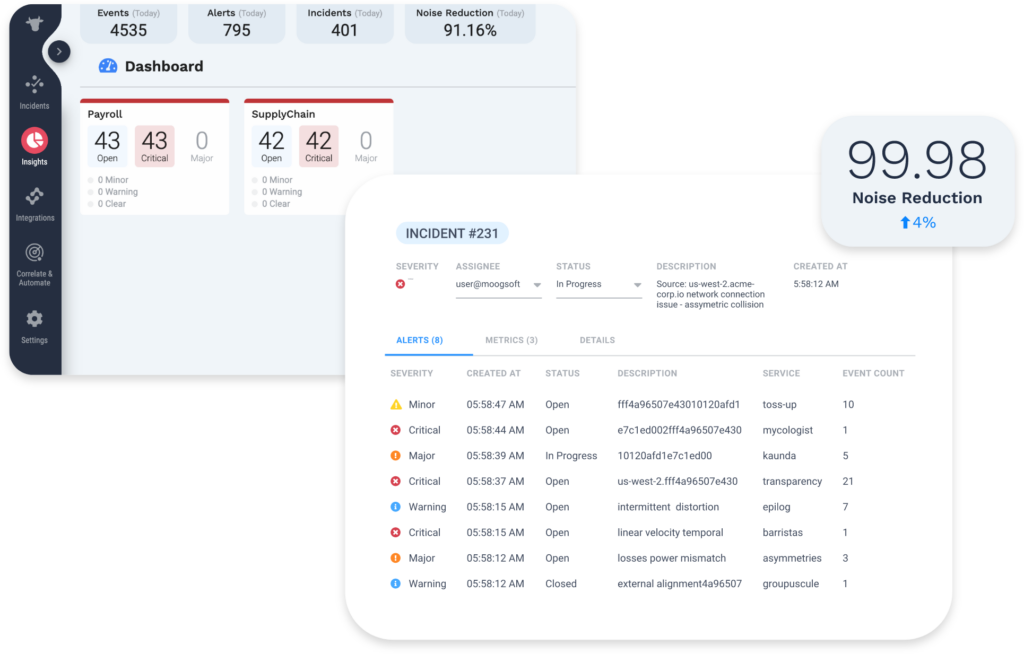Open the DETAILS tab

click(597, 340)
